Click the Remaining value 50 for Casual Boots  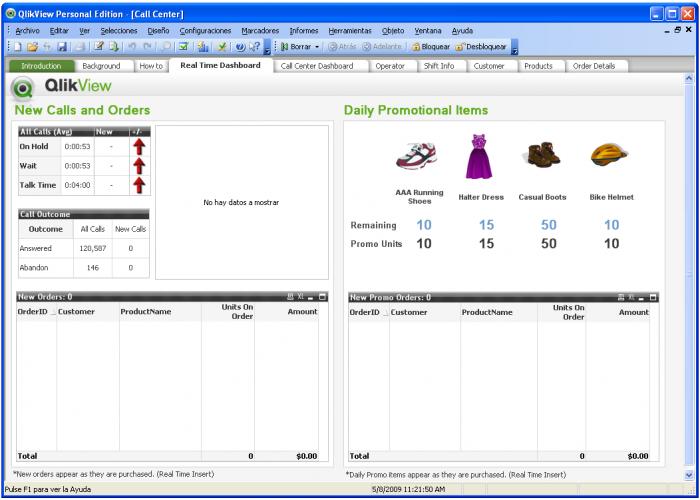coord(549,225)
